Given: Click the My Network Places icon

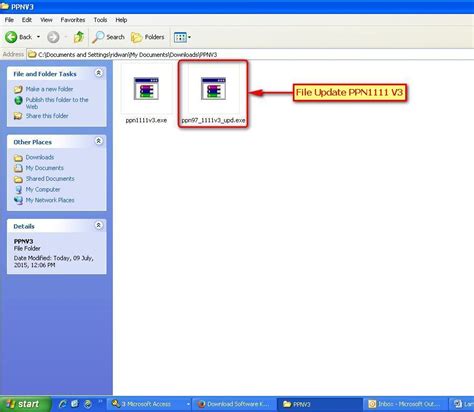Looking at the screenshot, I should (x=18, y=200).
